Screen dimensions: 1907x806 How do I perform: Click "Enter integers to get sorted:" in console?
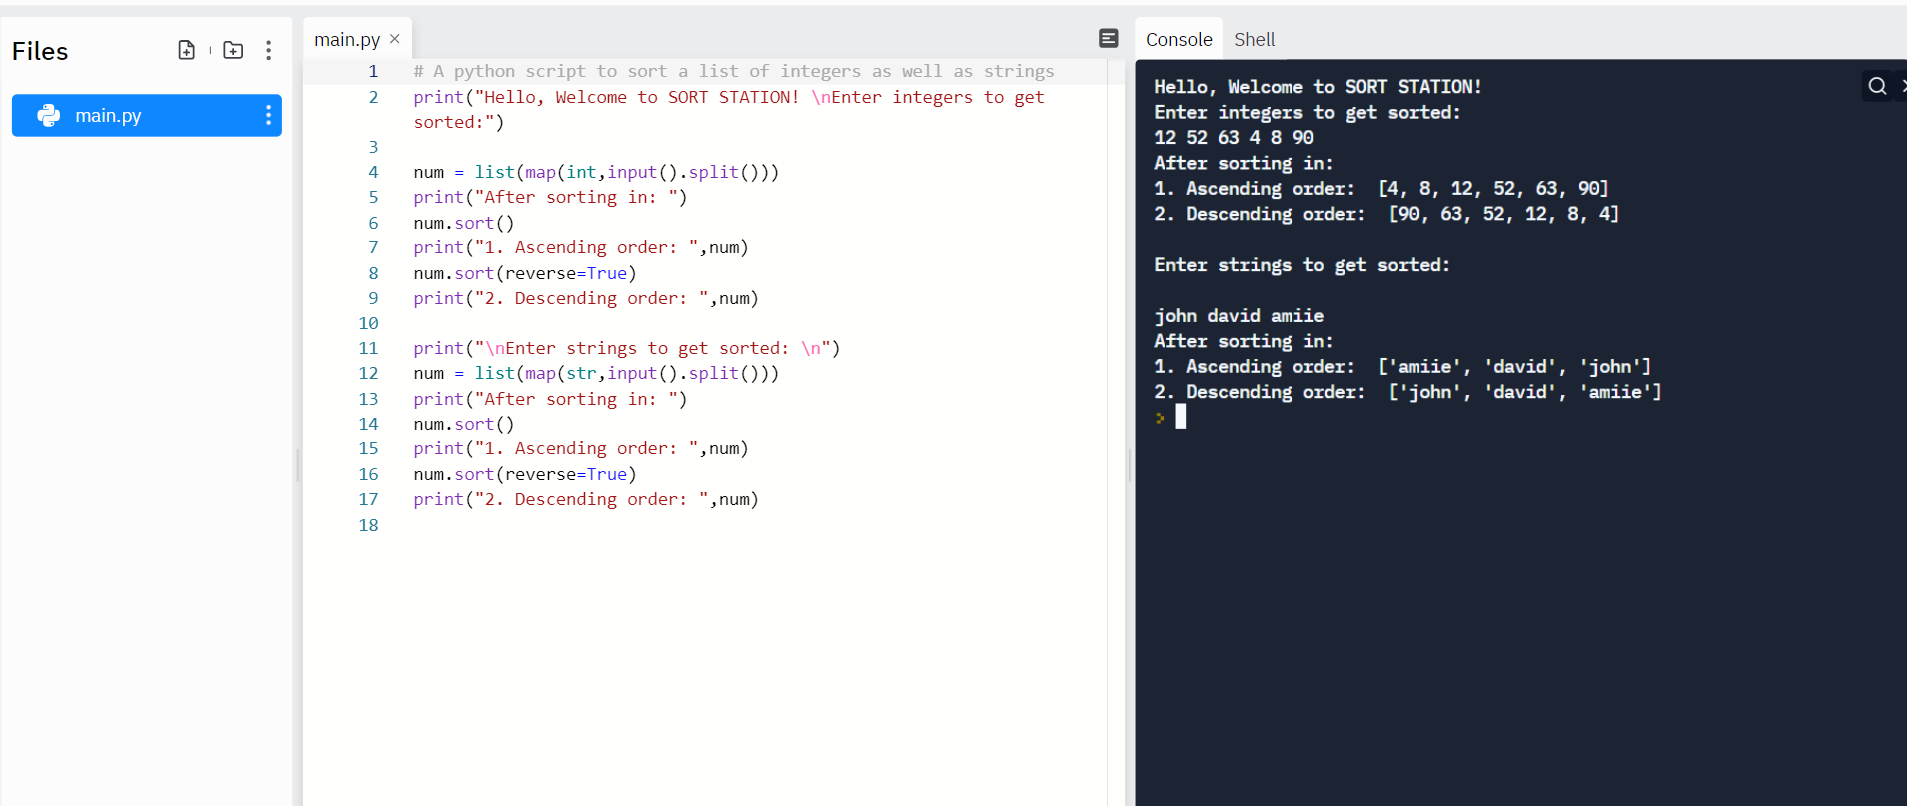pos(1307,112)
